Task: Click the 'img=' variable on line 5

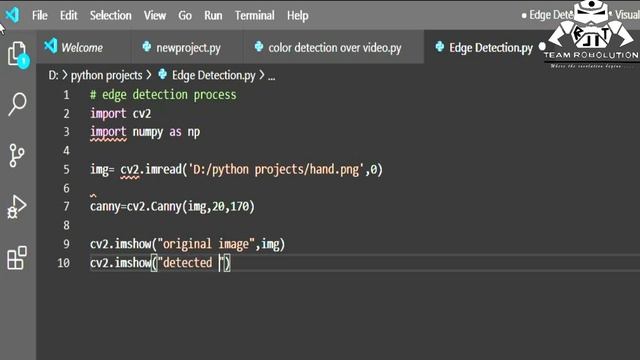Action: (102, 169)
